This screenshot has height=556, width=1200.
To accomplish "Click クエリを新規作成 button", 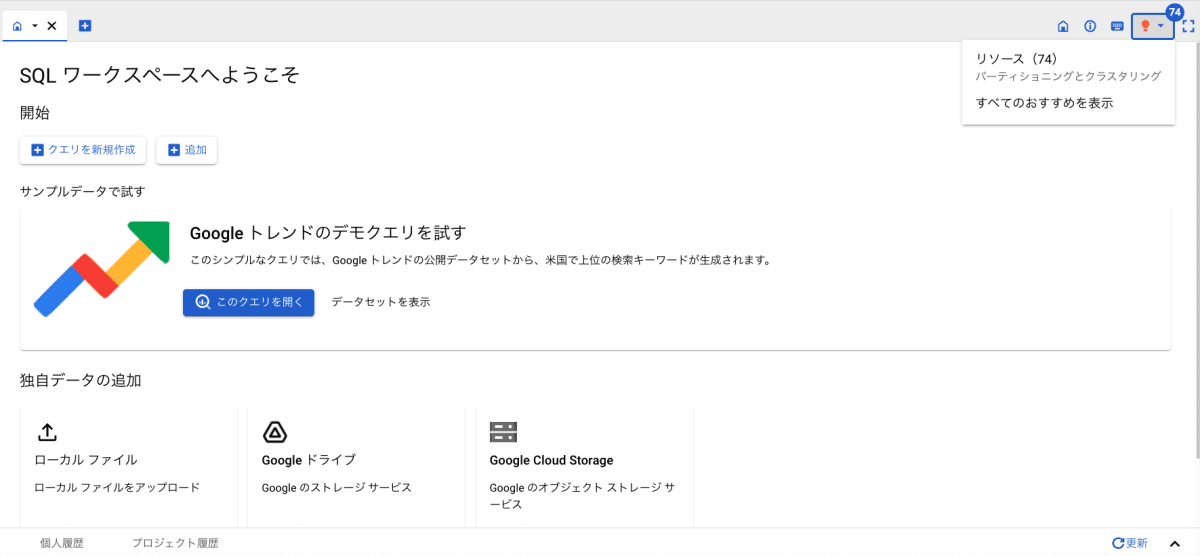I will pyautogui.click(x=83, y=150).
